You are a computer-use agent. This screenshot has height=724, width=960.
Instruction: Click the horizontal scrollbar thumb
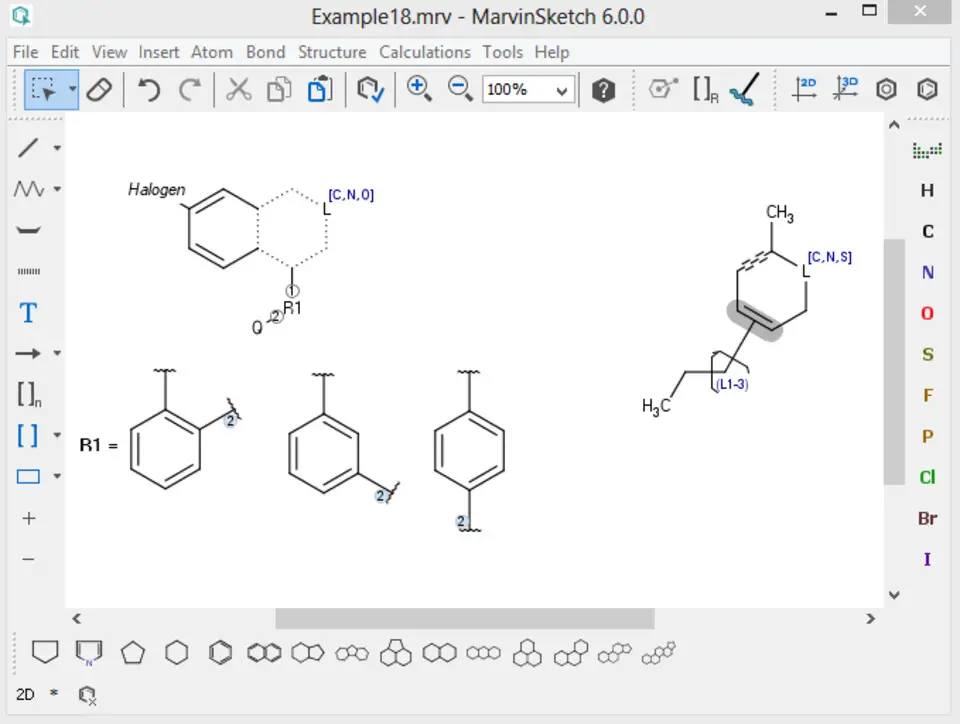coord(465,619)
